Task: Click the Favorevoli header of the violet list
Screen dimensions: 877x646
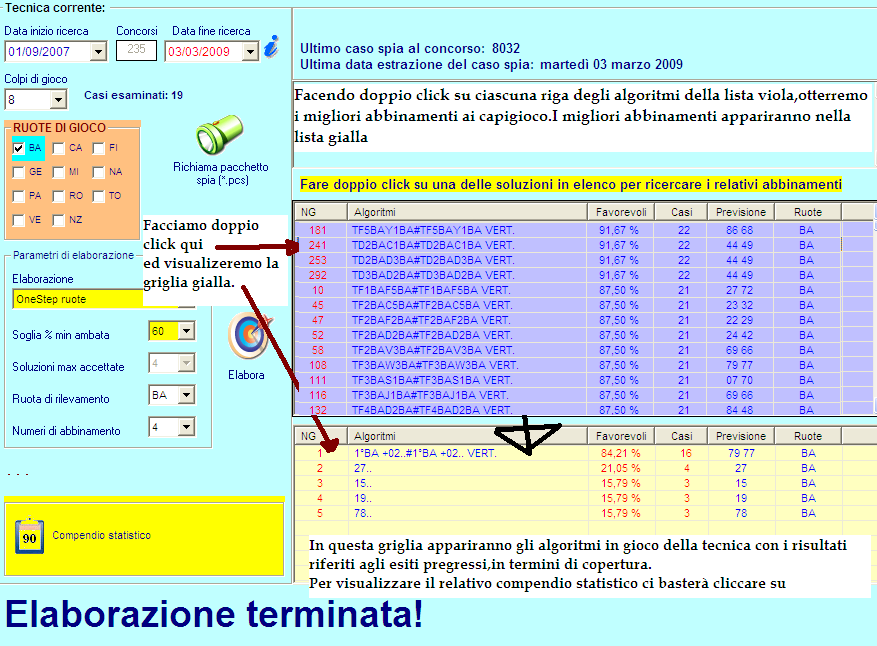Action: [x=621, y=212]
